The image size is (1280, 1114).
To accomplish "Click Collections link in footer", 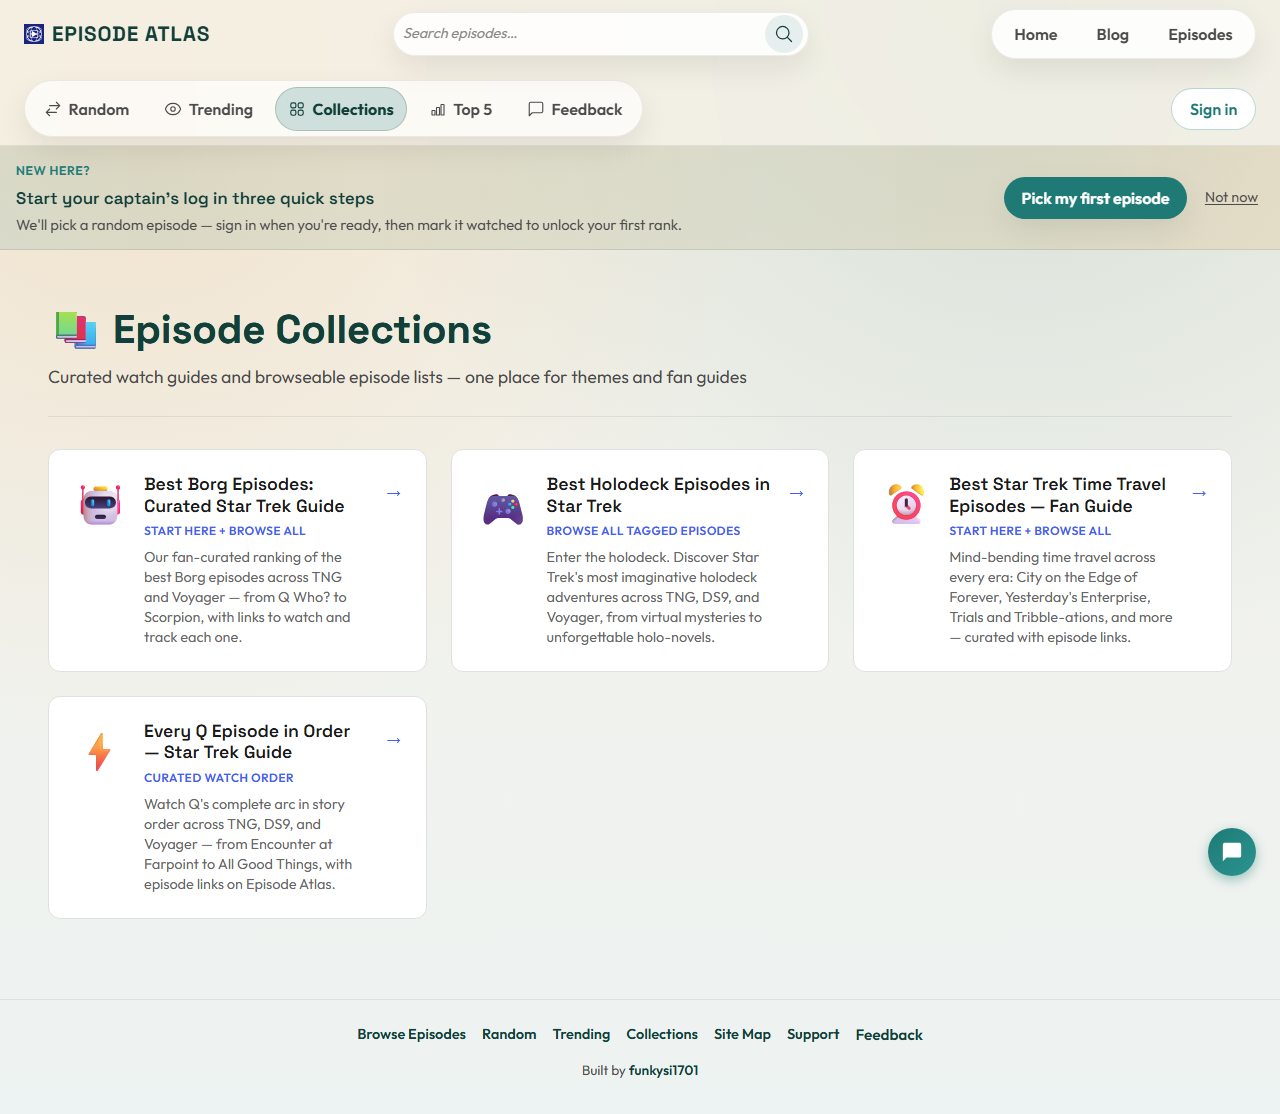I will pyautogui.click(x=662, y=1034).
